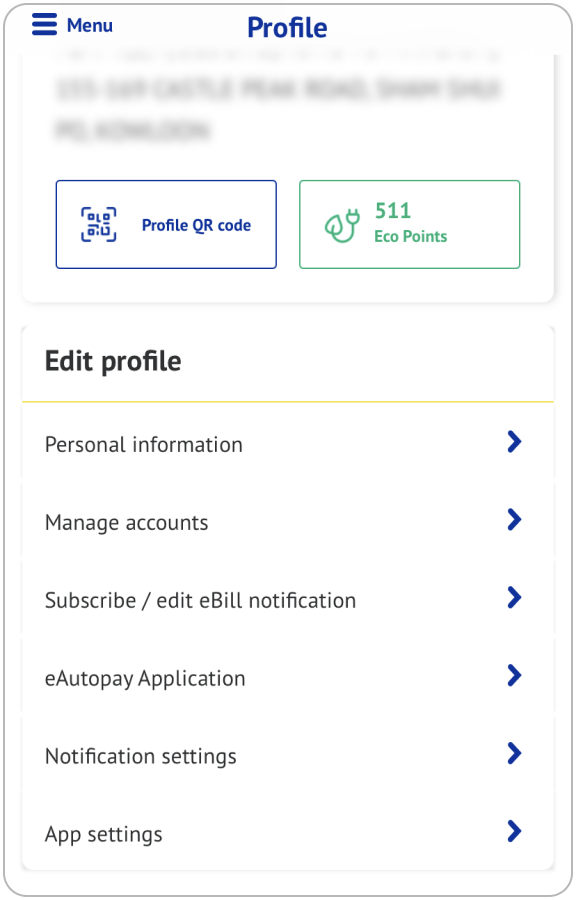The height and width of the screenshot is (900, 576).
Task: Click the Menu label in the top bar
Action: [x=88, y=25]
